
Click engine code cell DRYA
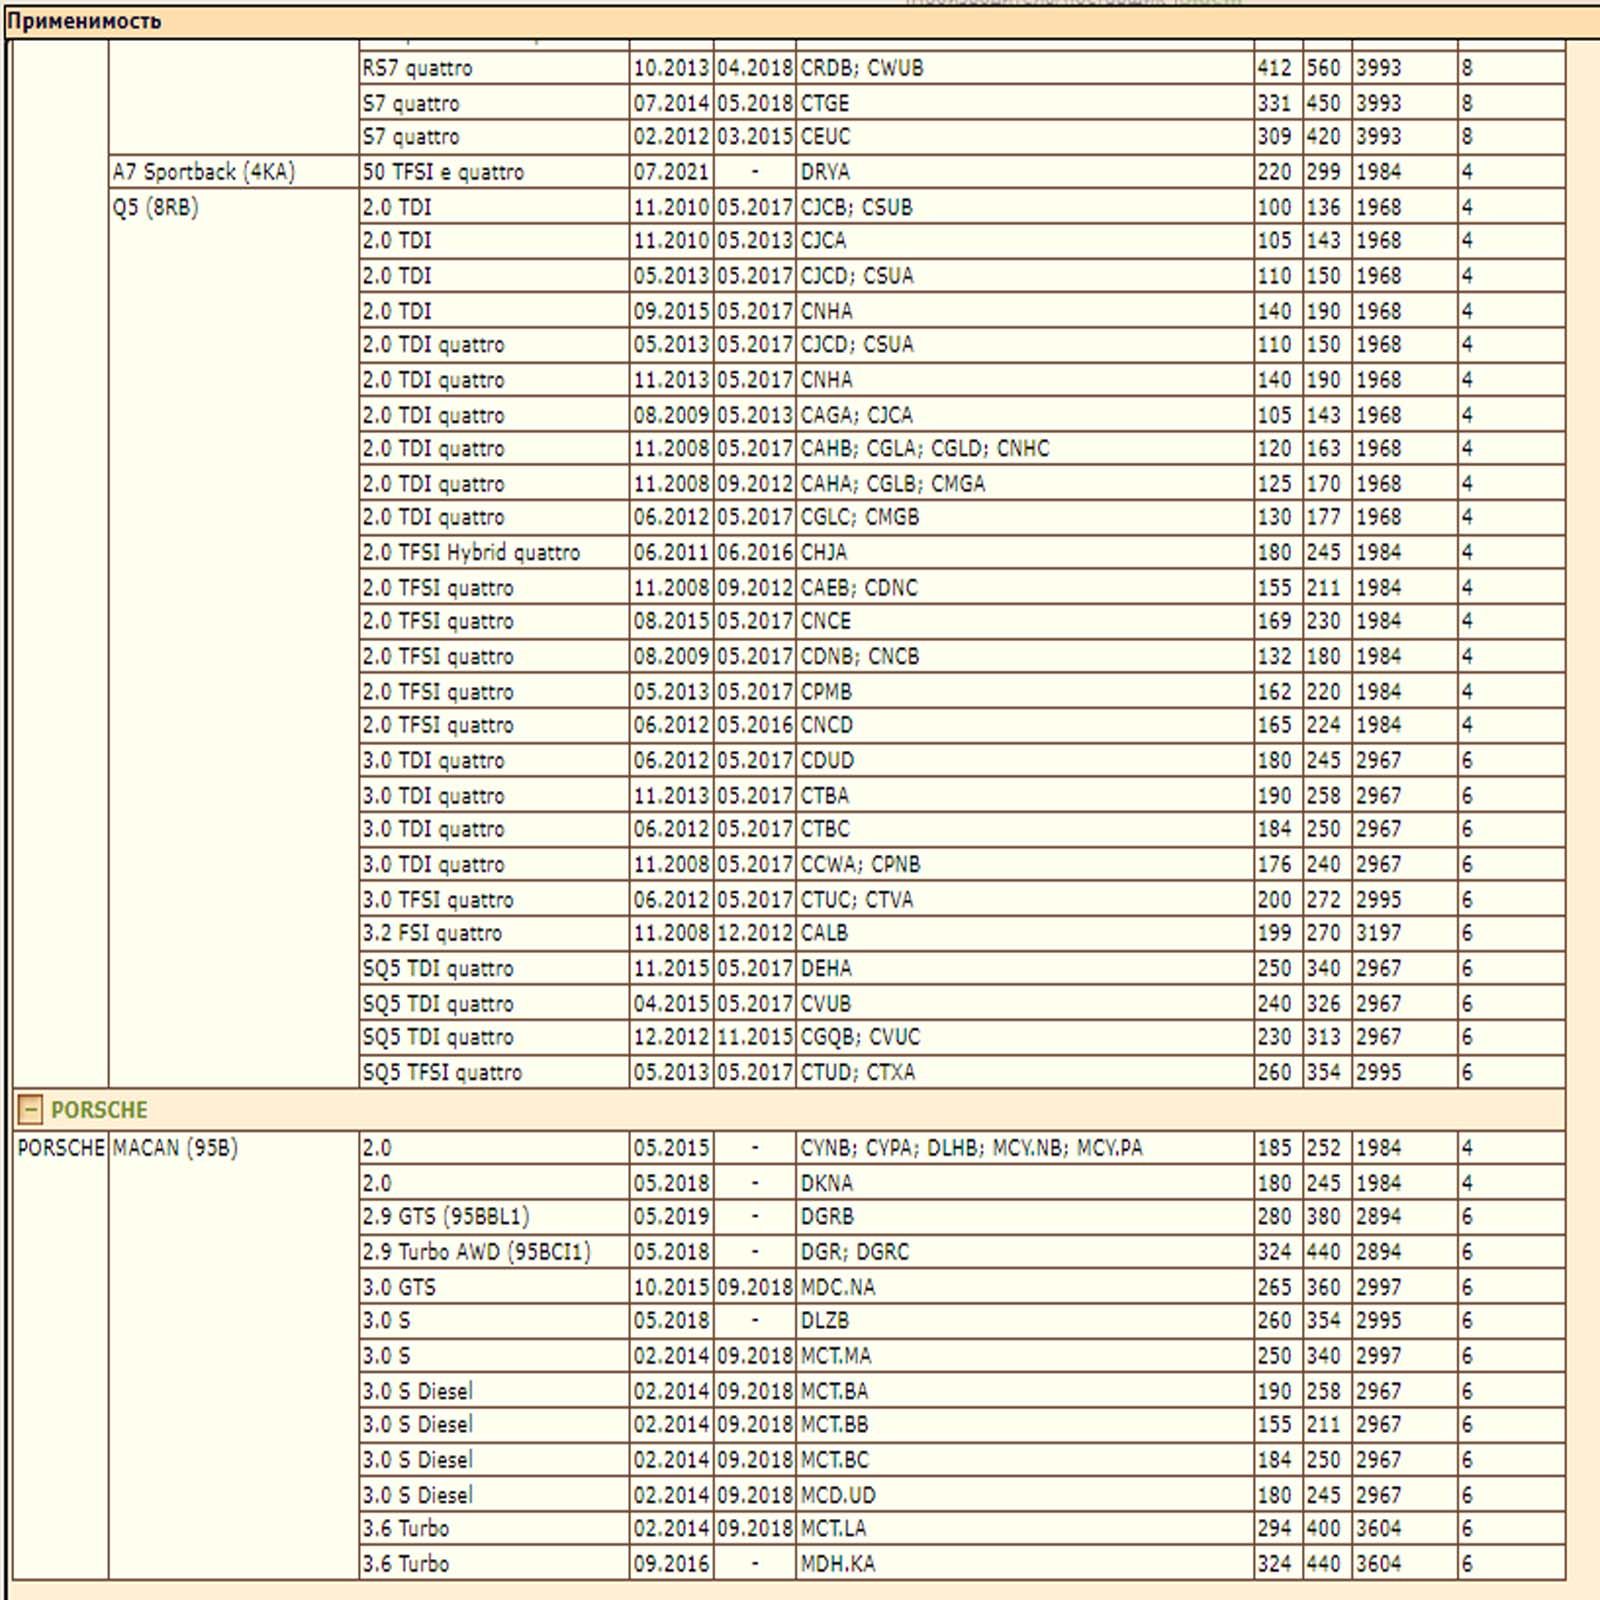click(x=825, y=172)
